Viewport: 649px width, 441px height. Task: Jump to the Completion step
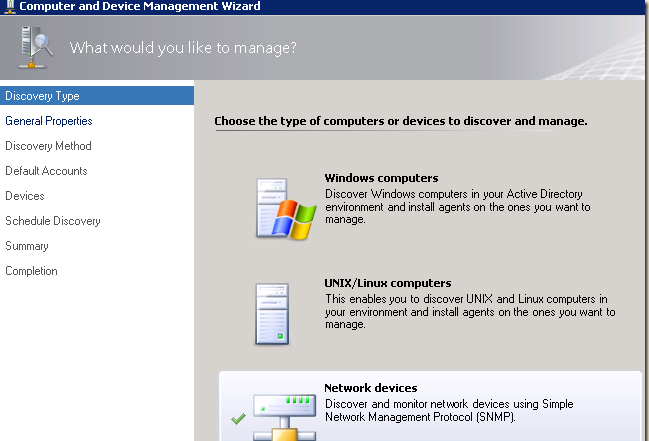(x=31, y=271)
